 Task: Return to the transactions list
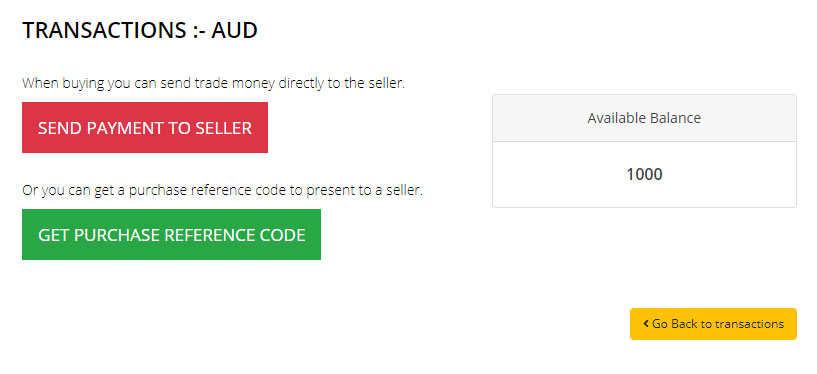click(713, 324)
